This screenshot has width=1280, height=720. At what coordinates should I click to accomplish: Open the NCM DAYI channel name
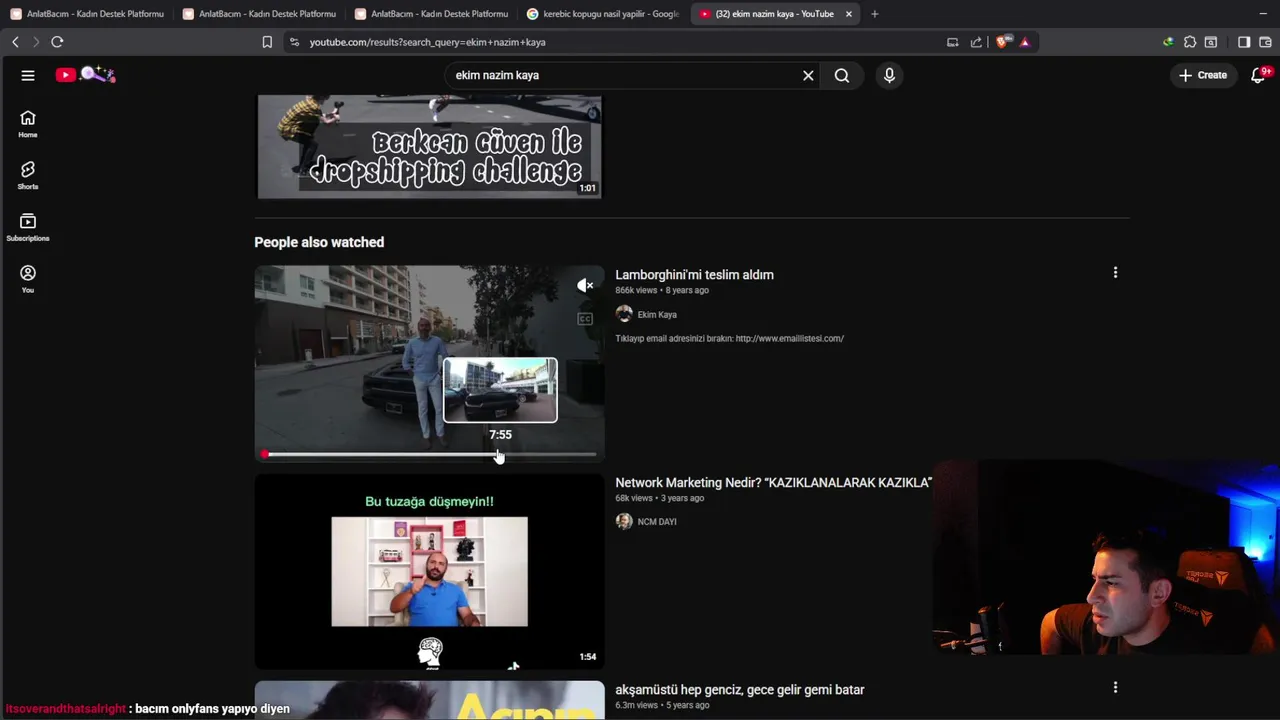tap(657, 522)
